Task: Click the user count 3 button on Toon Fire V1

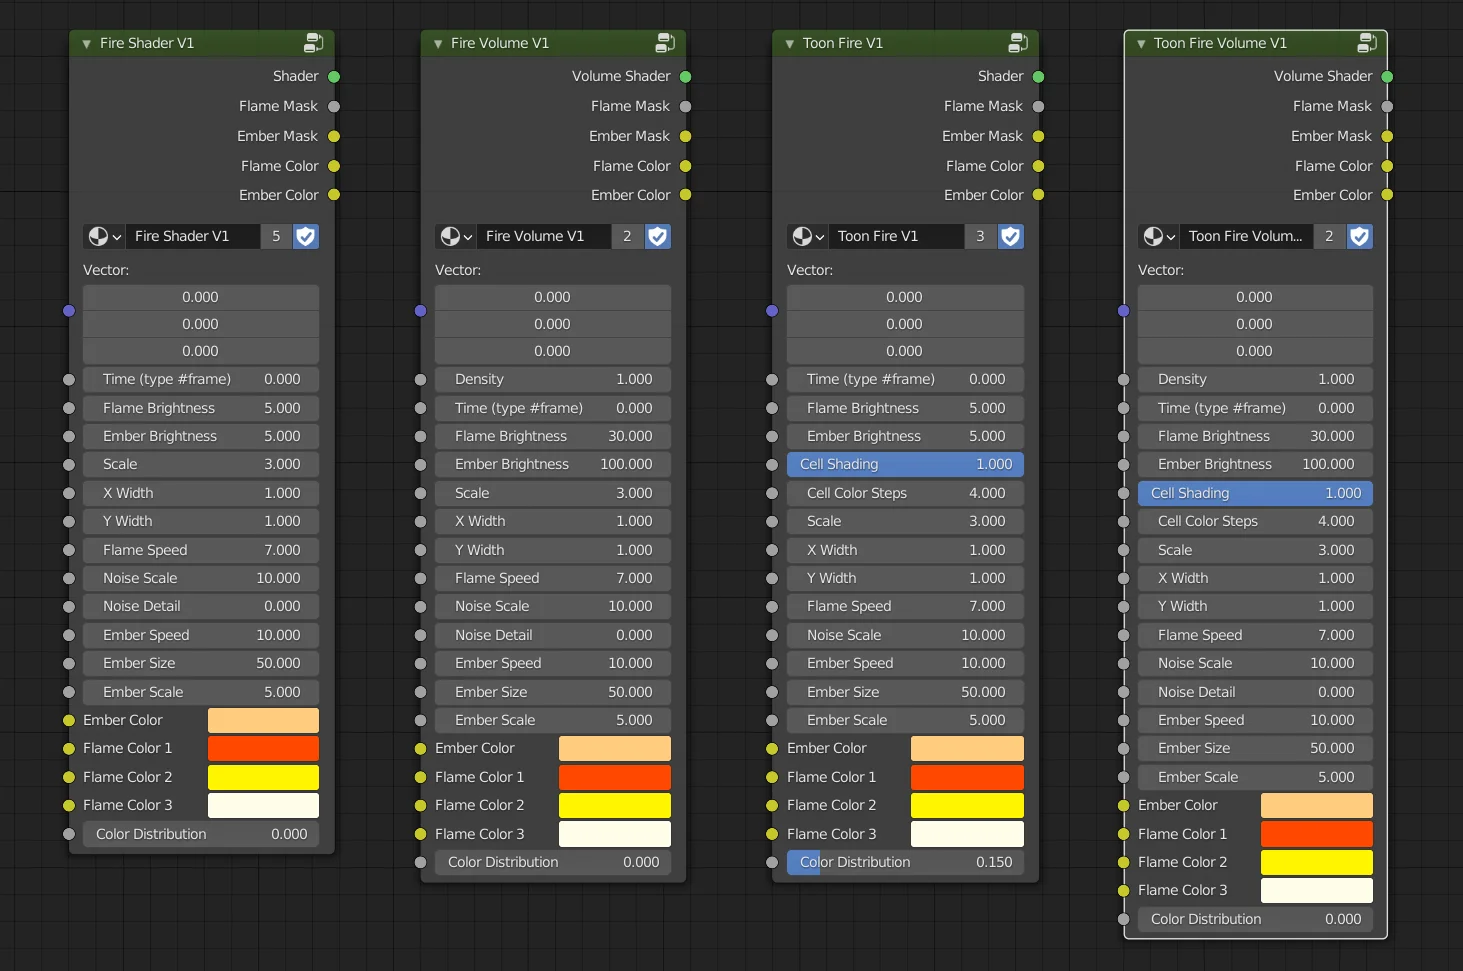Action: click(980, 236)
